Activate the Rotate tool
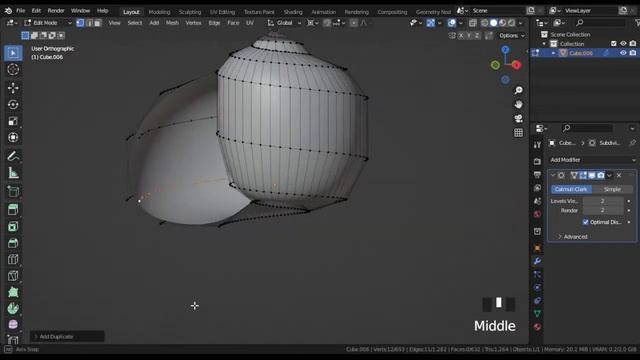Image resolution: width=640 pixels, height=360 pixels. click(13, 104)
